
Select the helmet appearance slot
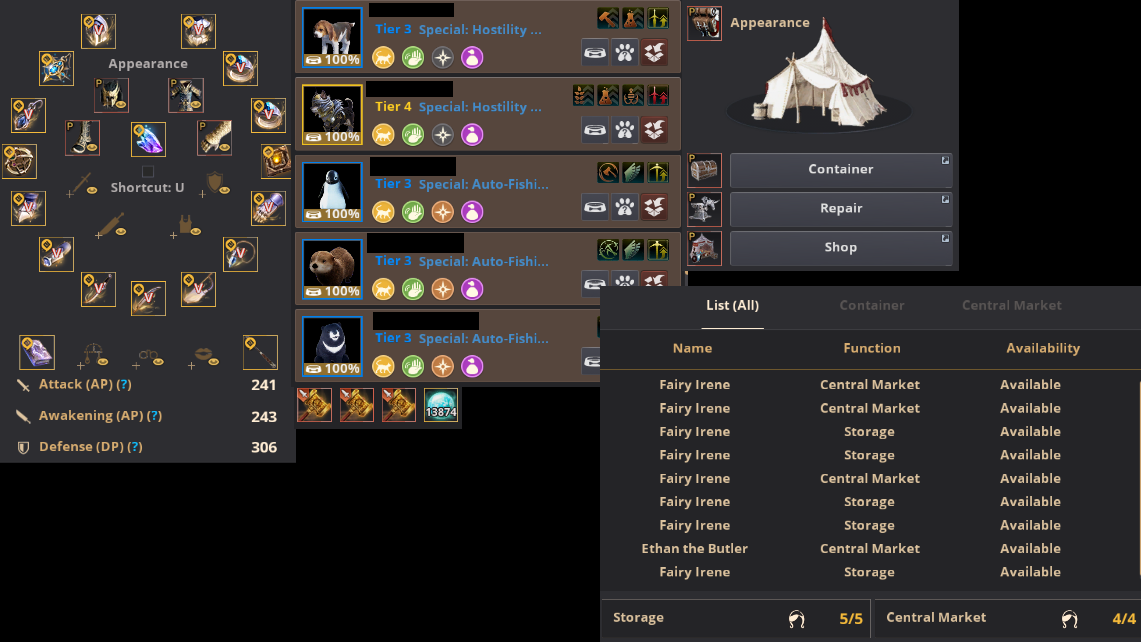(111, 95)
